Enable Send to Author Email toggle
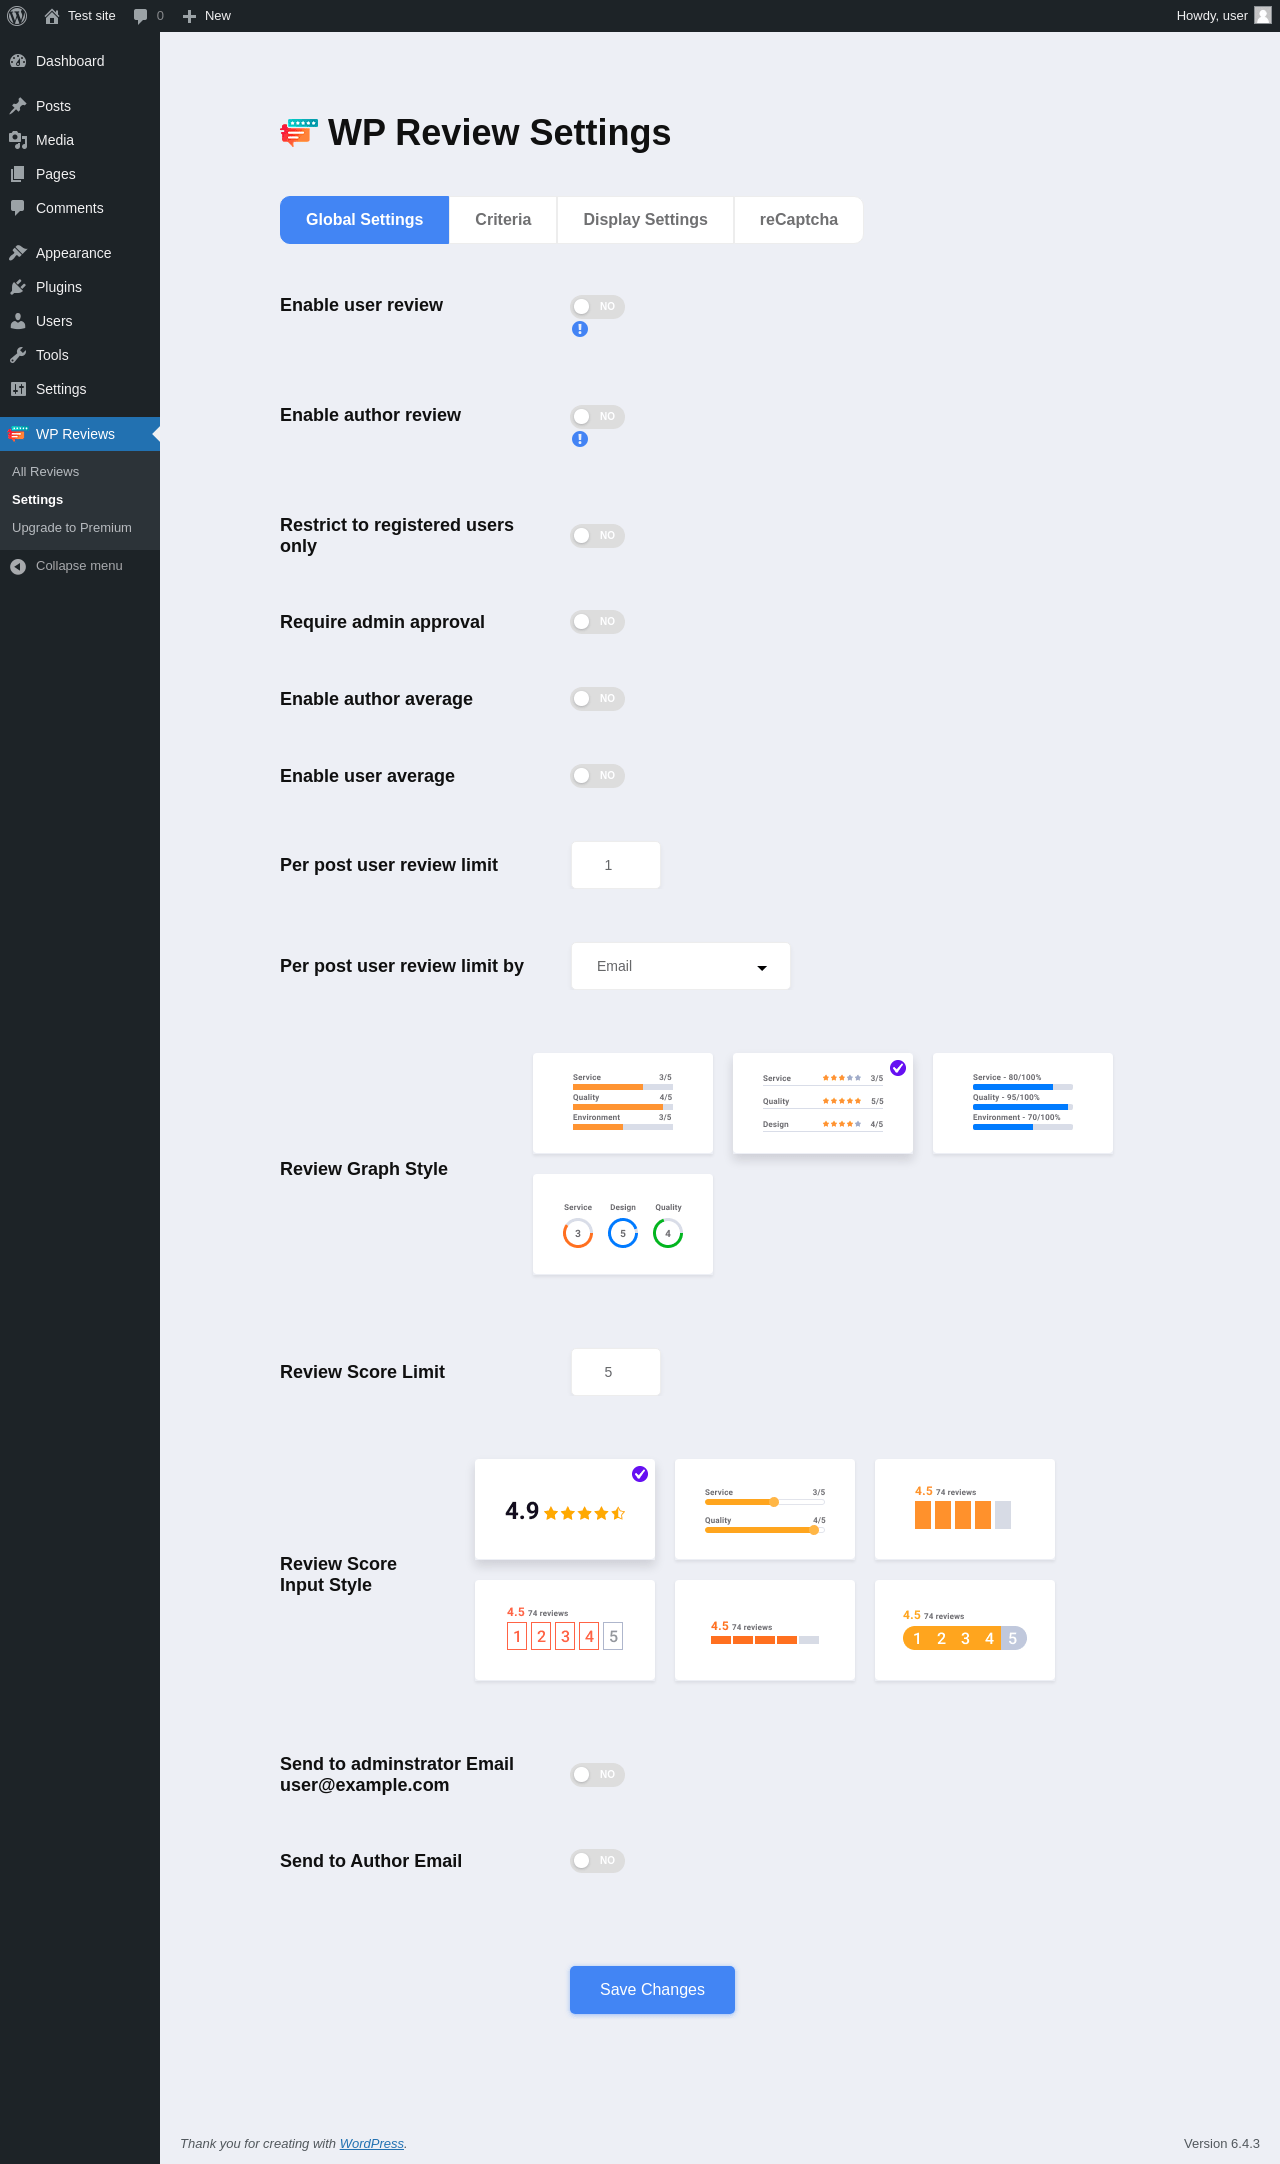This screenshot has width=1280, height=2164. 597,1860
